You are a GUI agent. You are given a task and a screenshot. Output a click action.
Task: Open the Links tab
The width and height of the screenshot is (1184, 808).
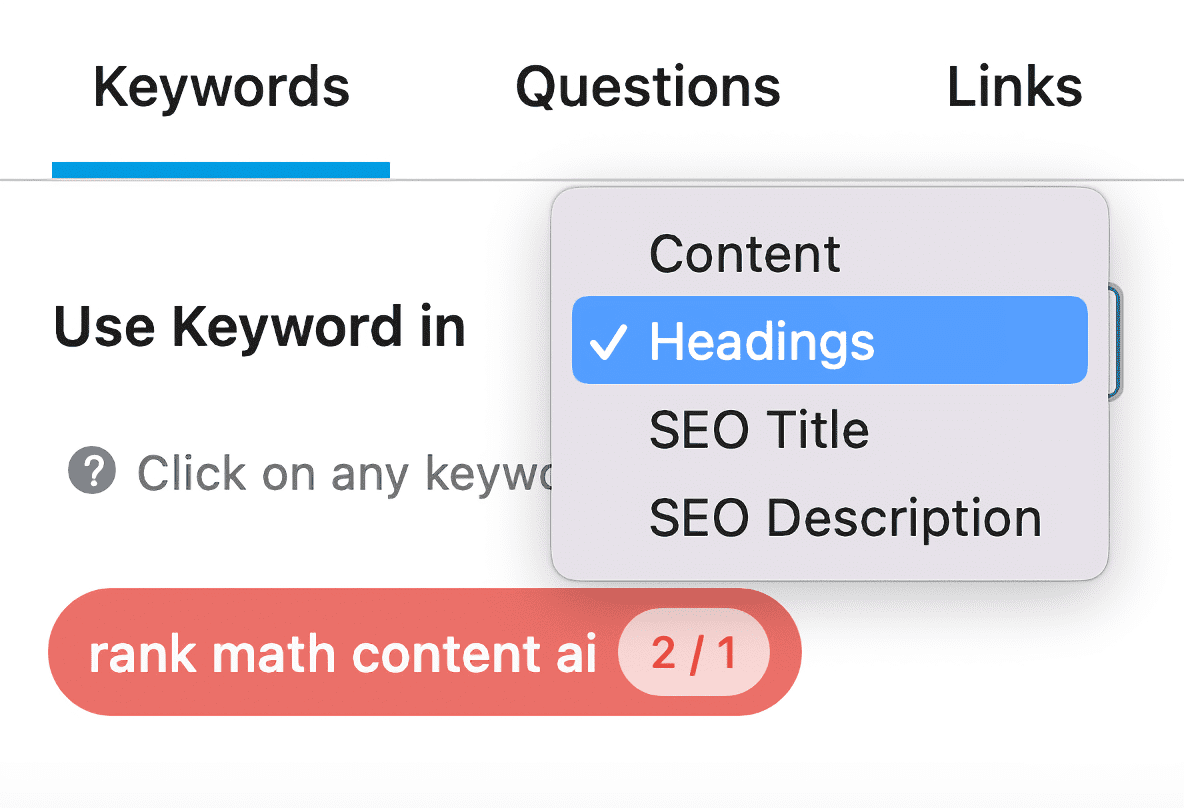click(1014, 88)
